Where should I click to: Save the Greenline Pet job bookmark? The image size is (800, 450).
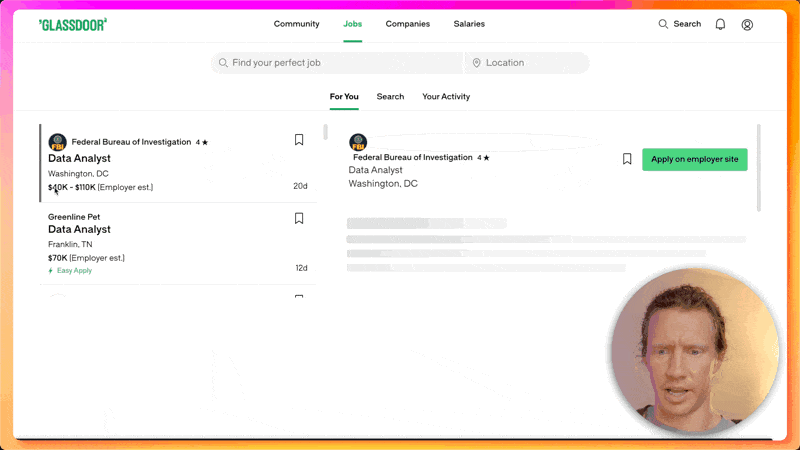point(299,218)
